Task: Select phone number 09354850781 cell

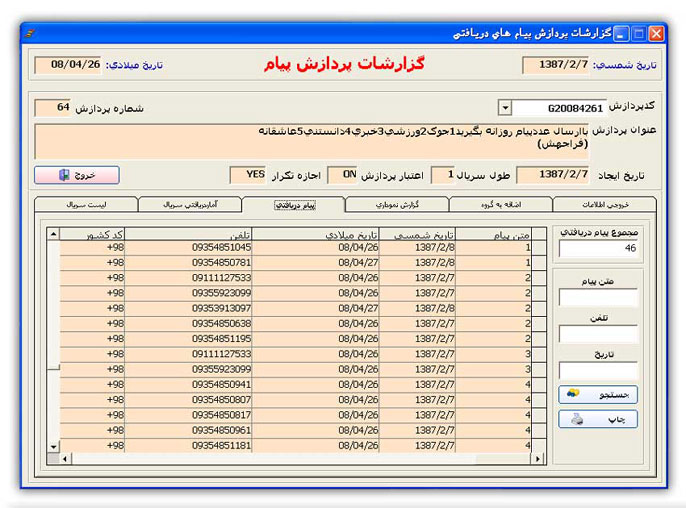Action: click(189, 263)
